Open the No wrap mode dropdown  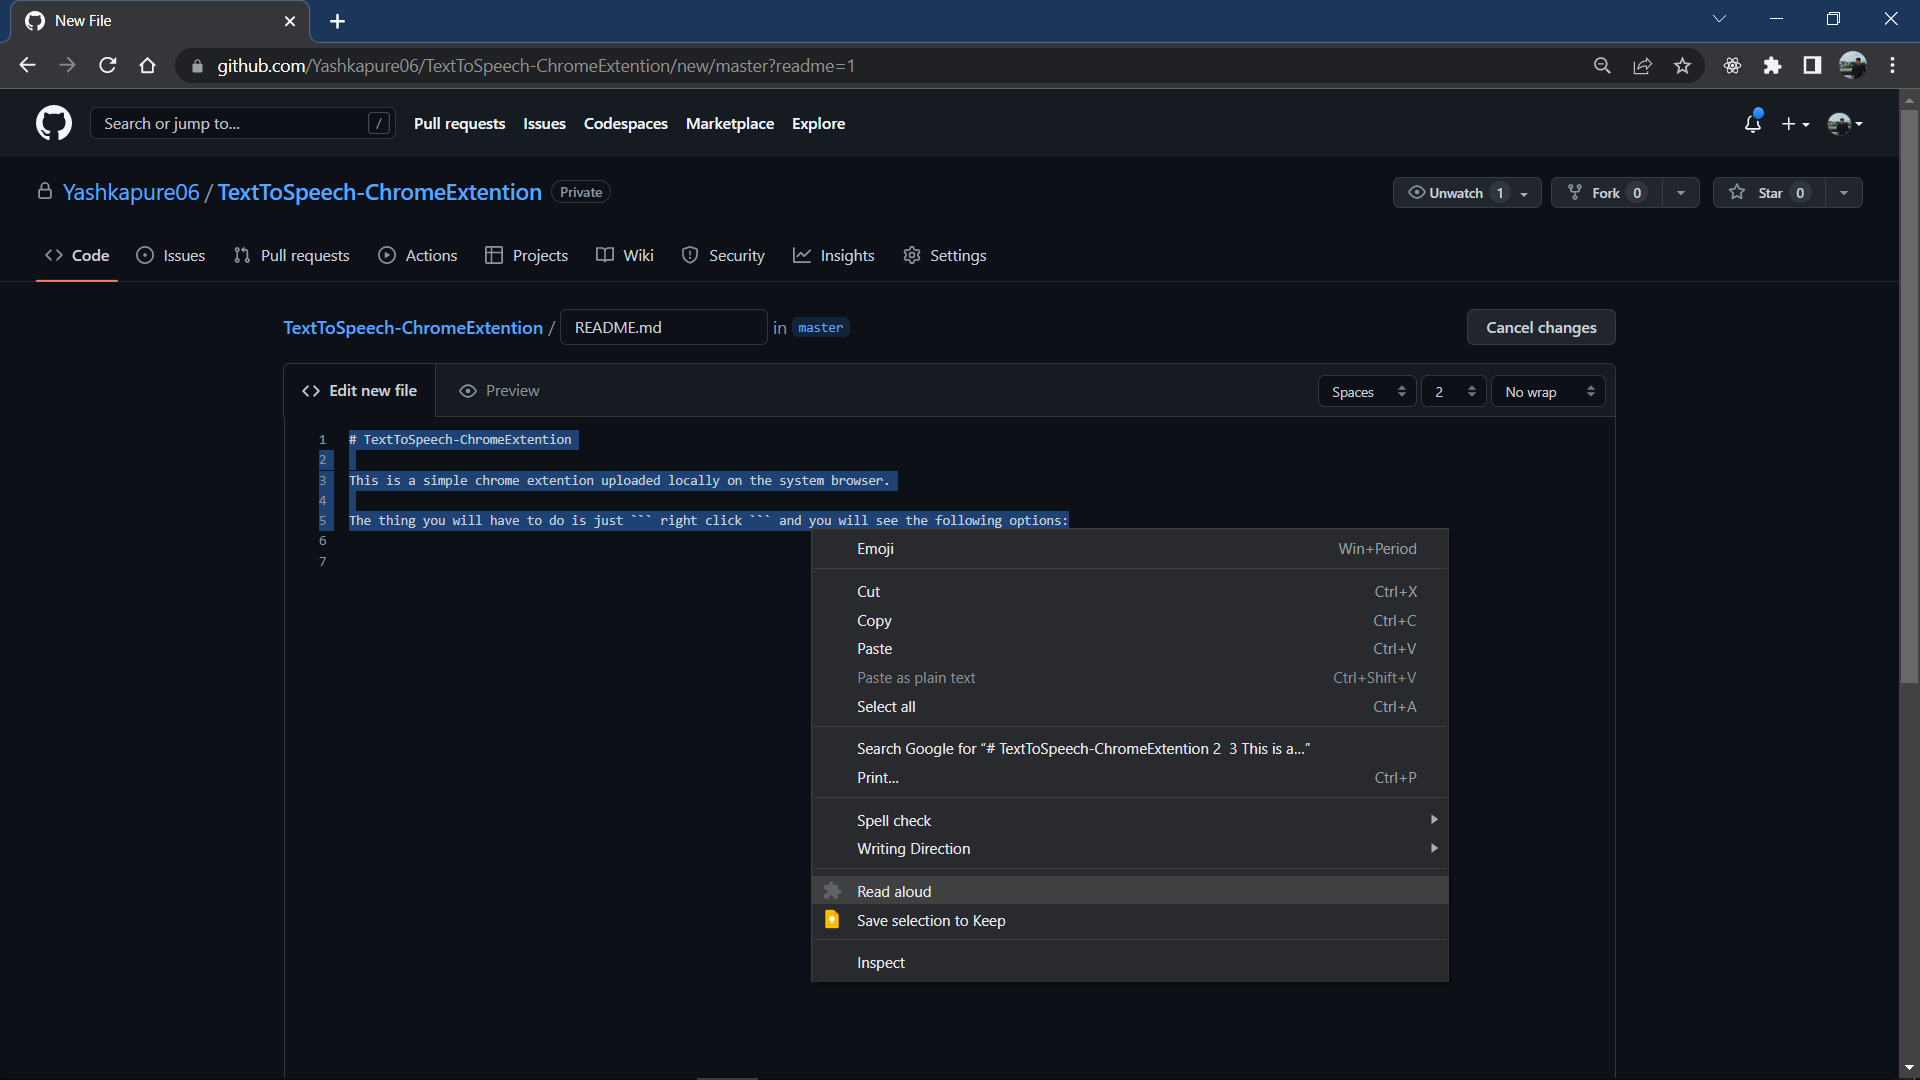tap(1548, 392)
